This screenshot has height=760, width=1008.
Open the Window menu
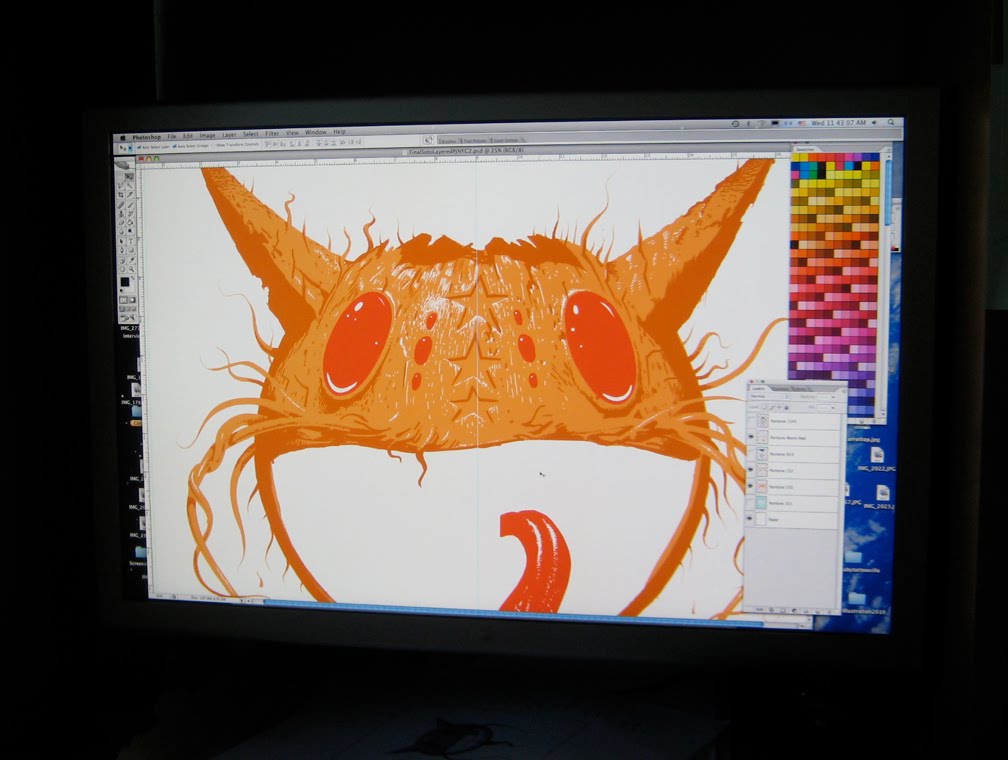pyautogui.click(x=316, y=132)
